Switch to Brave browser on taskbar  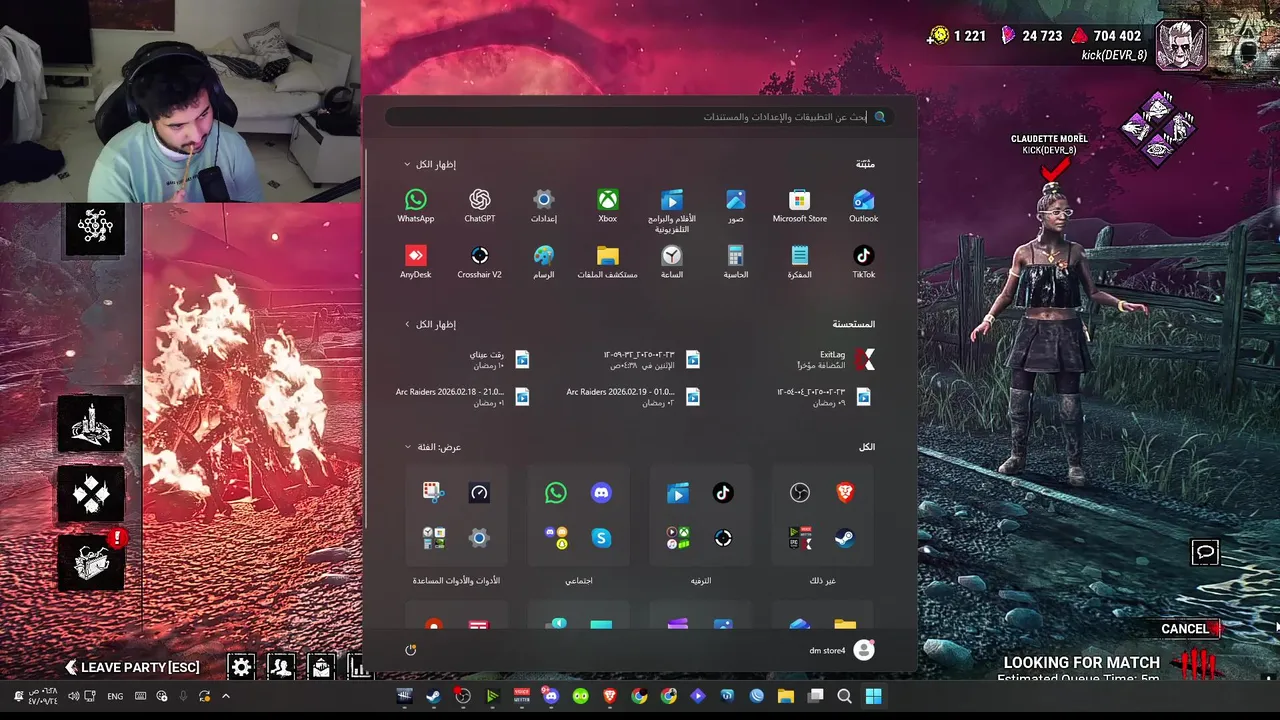click(610, 696)
